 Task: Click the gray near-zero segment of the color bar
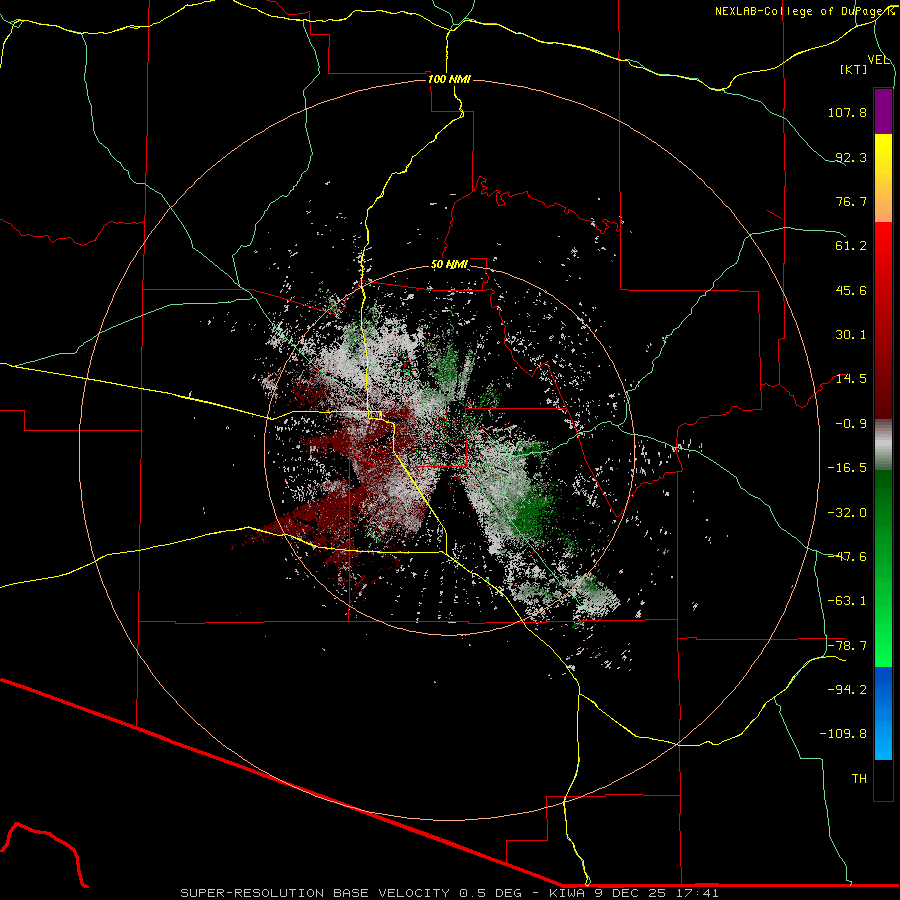[x=883, y=445]
